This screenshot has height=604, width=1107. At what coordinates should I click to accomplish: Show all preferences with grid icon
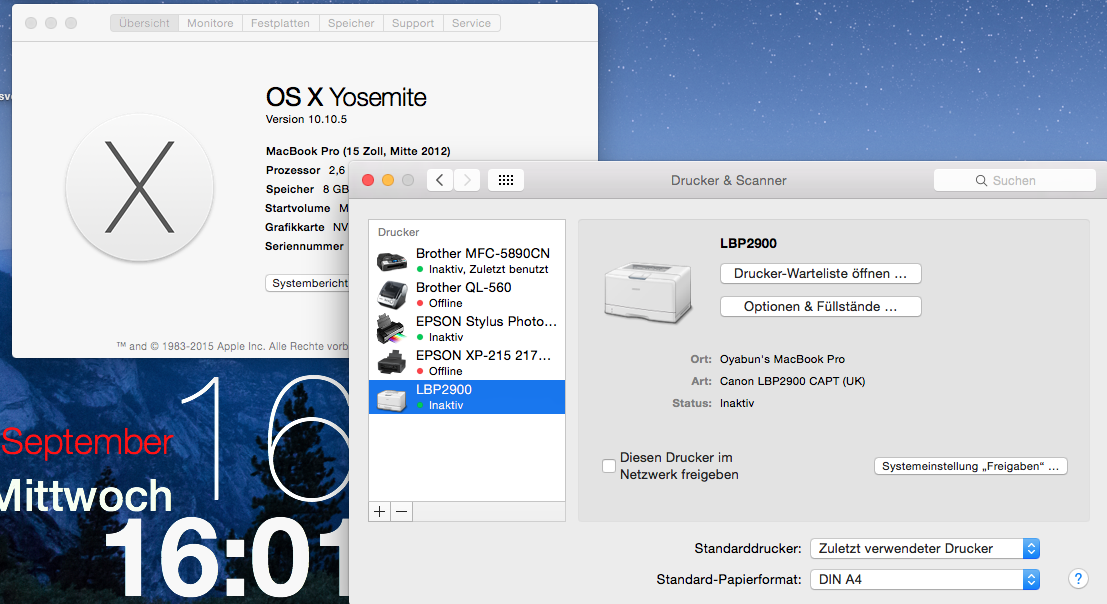click(x=505, y=180)
